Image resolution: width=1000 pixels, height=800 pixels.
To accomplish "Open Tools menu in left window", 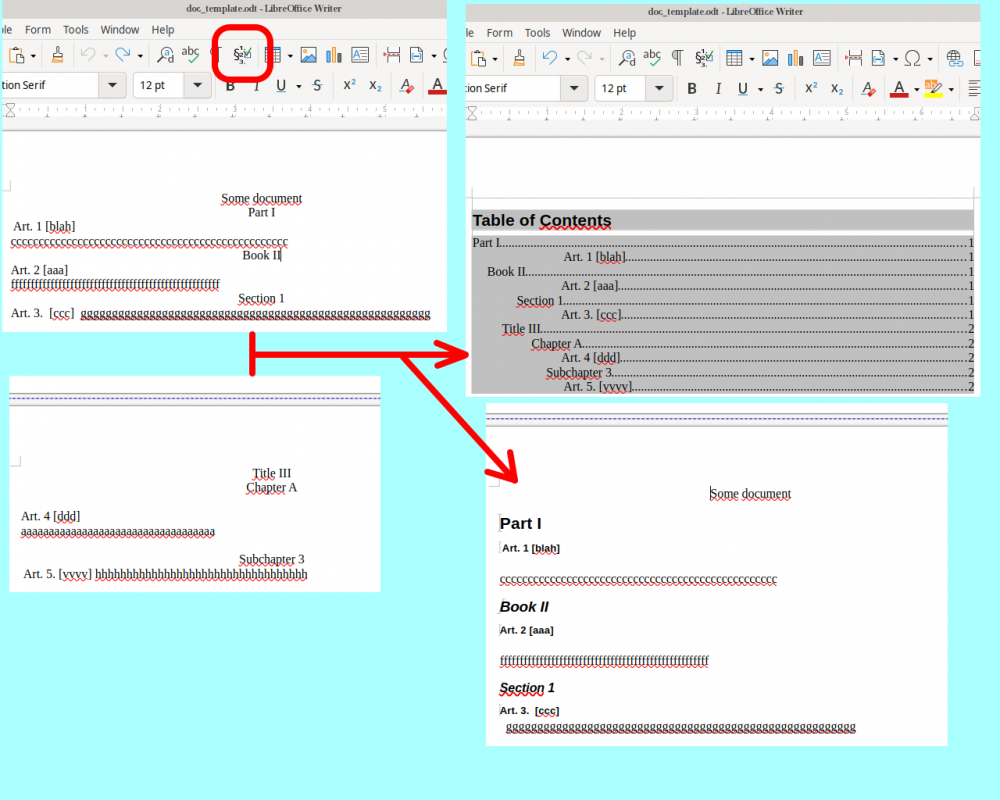I will pos(75,29).
